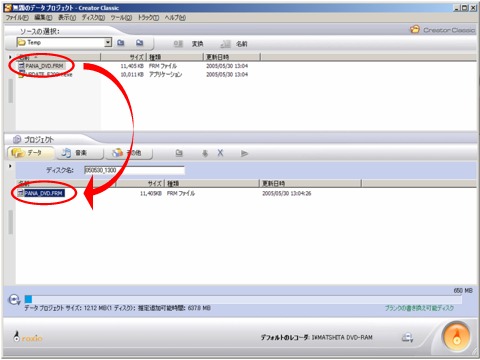Viewport: 480px width, 360px height.
Task: Click the disc size selector icon left of bar
Action: pos(14,300)
